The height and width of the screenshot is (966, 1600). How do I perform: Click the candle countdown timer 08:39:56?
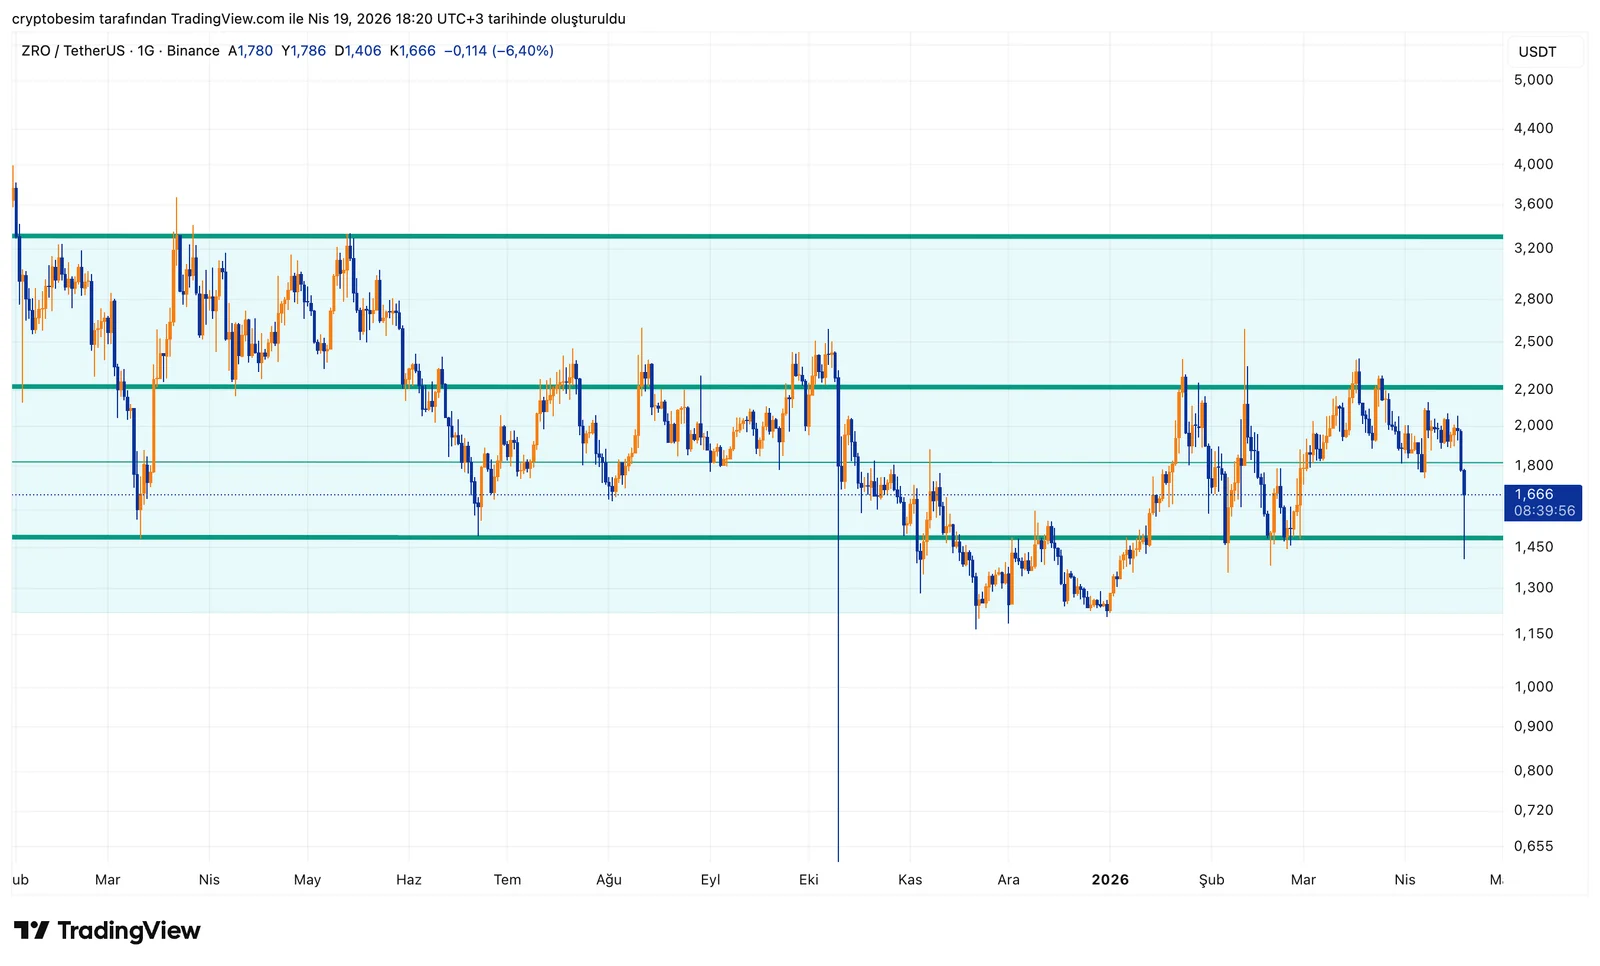click(x=1543, y=511)
